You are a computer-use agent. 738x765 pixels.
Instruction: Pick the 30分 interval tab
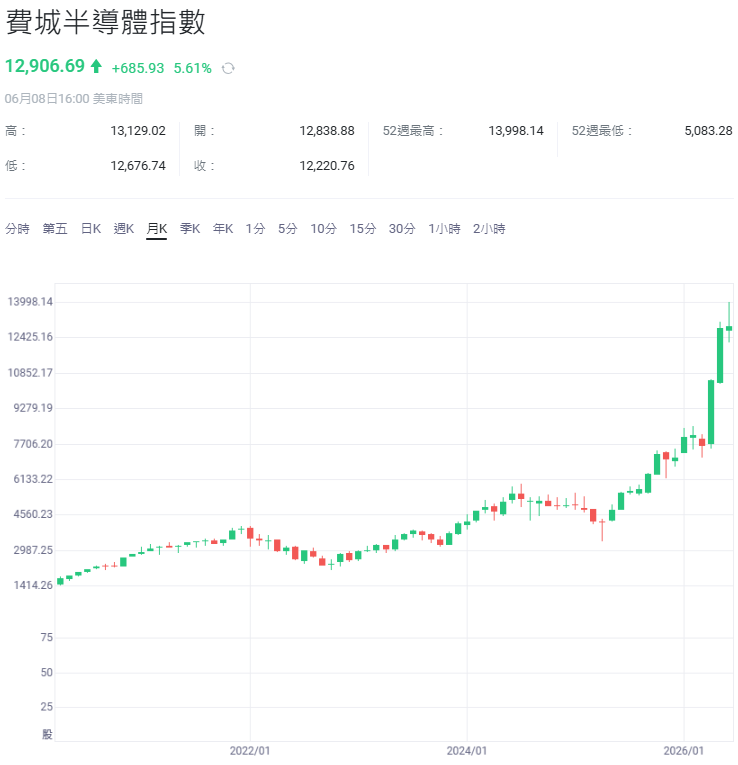pos(402,228)
